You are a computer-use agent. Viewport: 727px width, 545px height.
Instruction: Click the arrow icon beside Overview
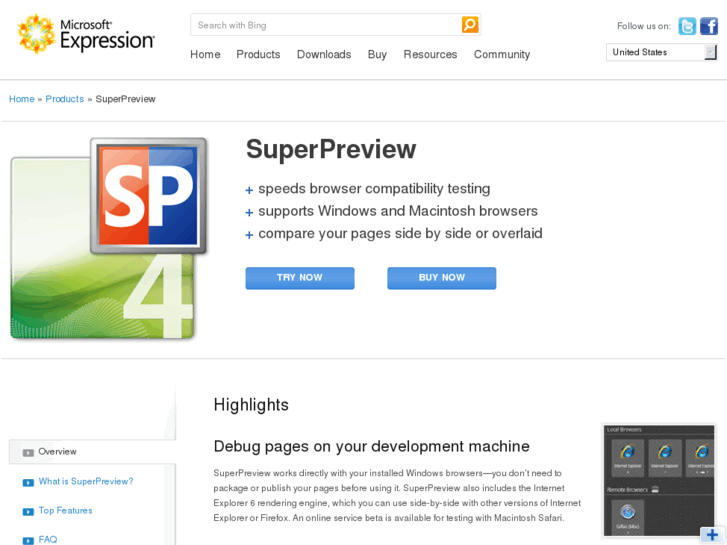click(x=28, y=453)
